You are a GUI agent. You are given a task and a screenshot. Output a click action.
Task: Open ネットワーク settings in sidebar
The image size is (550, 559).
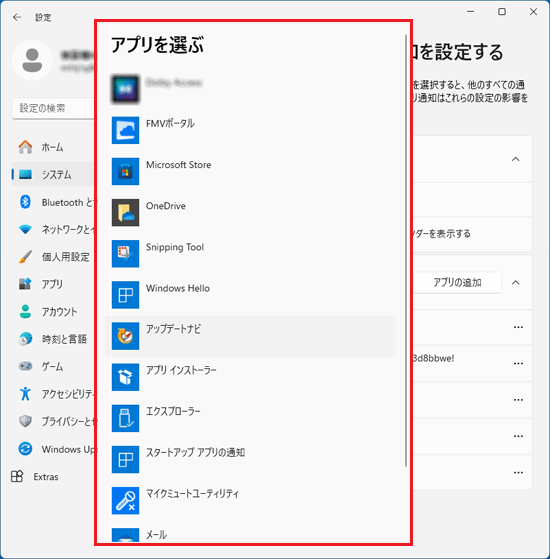coord(53,229)
